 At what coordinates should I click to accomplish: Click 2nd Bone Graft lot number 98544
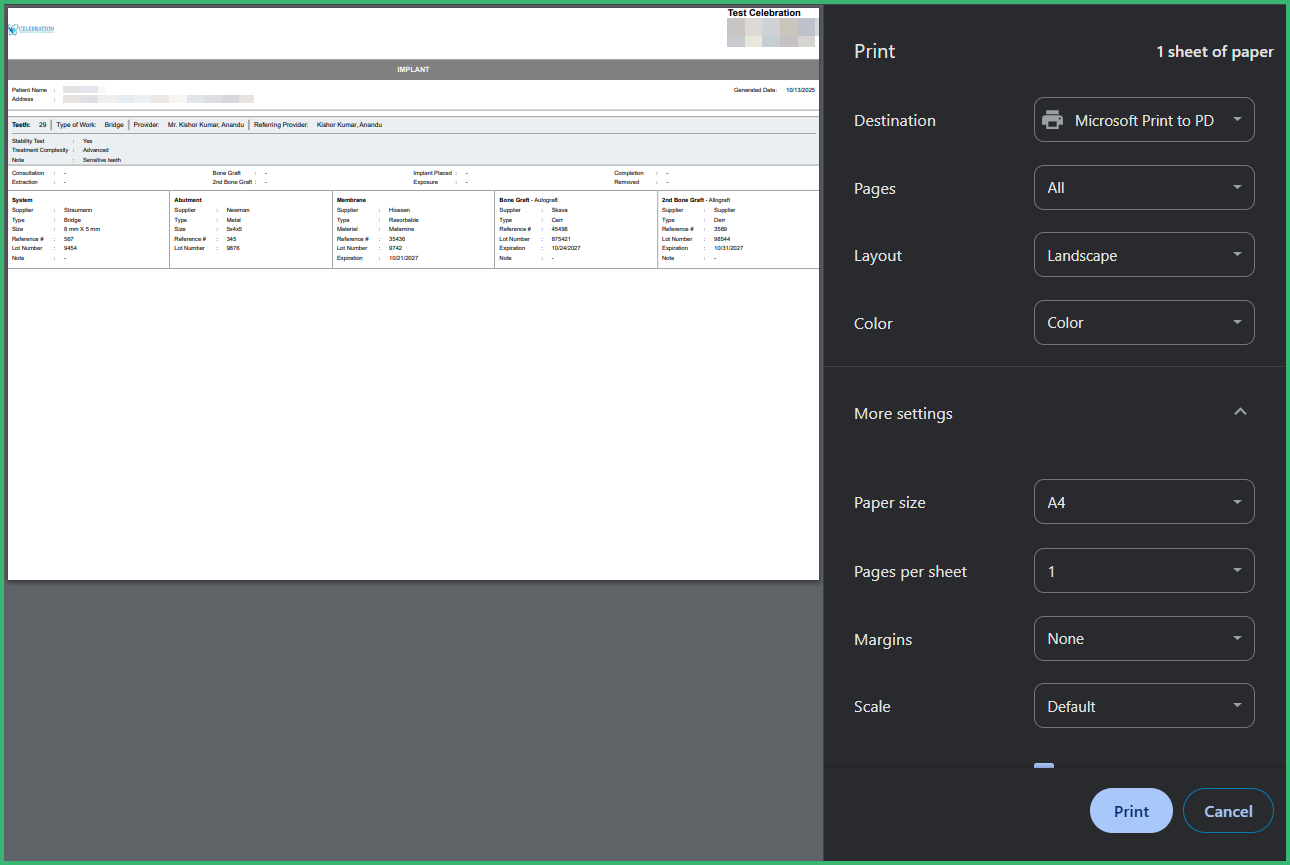[722, 239]
